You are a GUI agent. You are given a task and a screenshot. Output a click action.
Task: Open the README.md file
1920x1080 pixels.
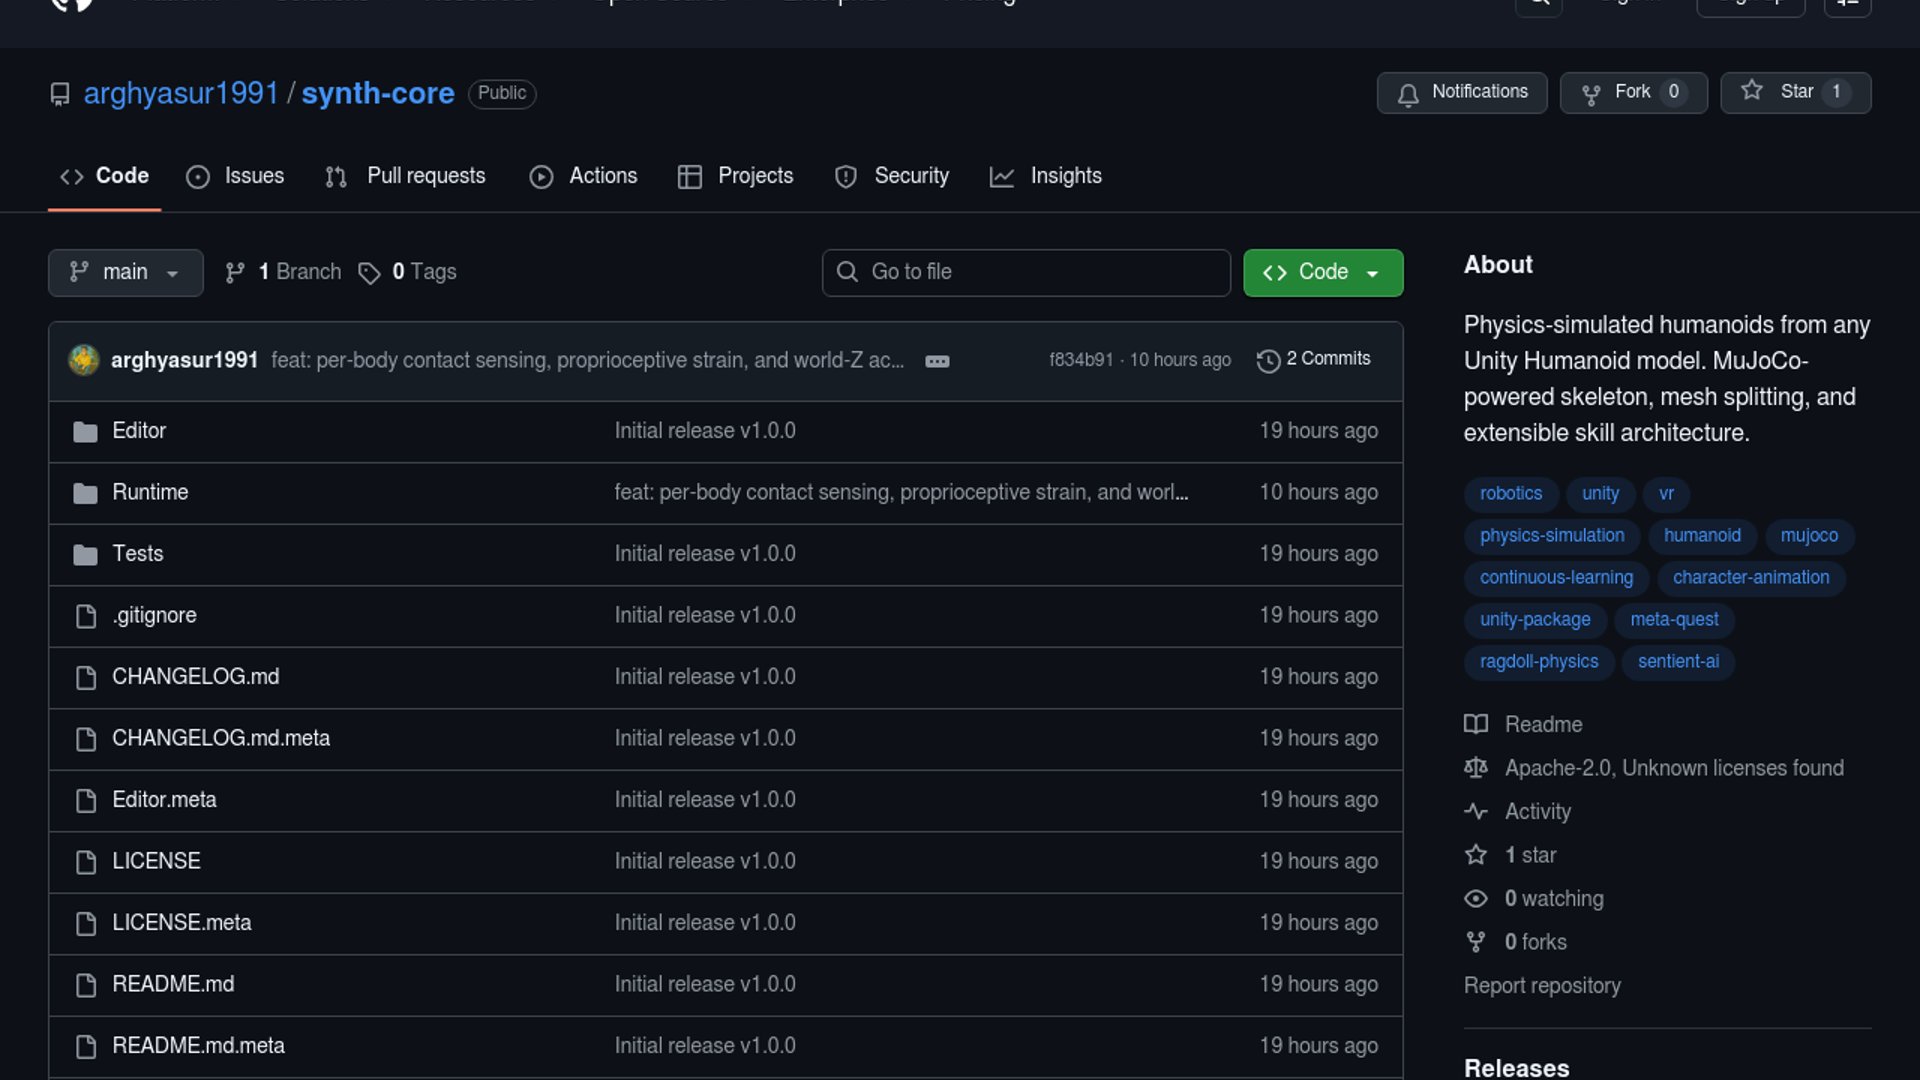tap(173, 984)
